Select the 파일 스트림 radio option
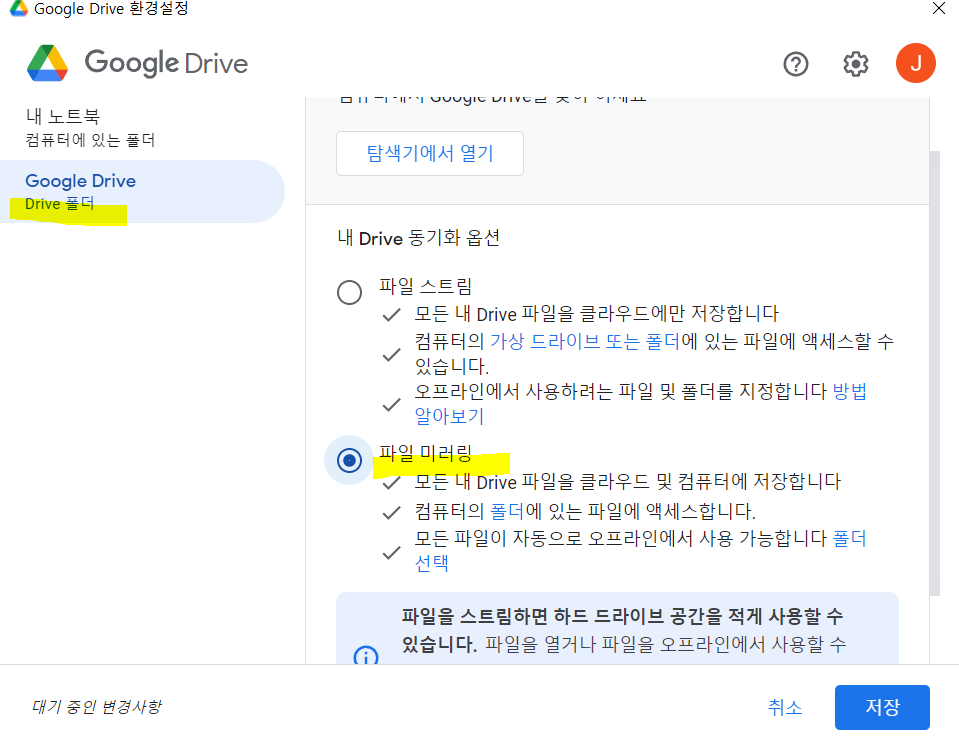This screenshot has width=959, height=744. click(349, 292)
